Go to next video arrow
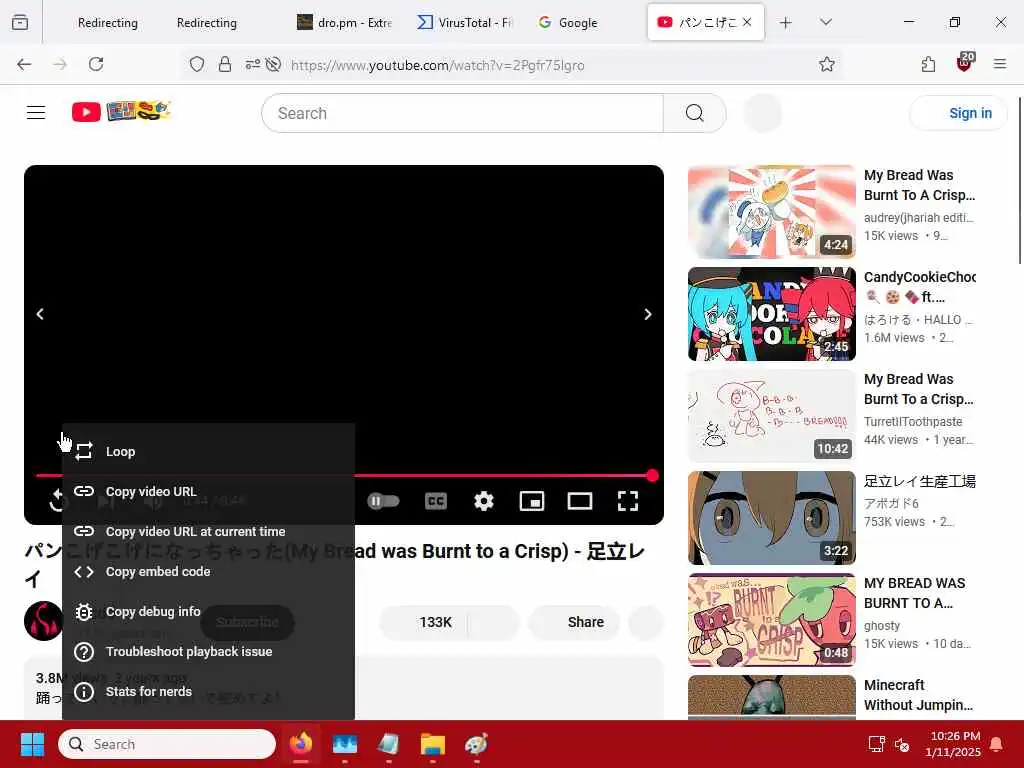The image size is (1024, 768). tap(647, 314)
